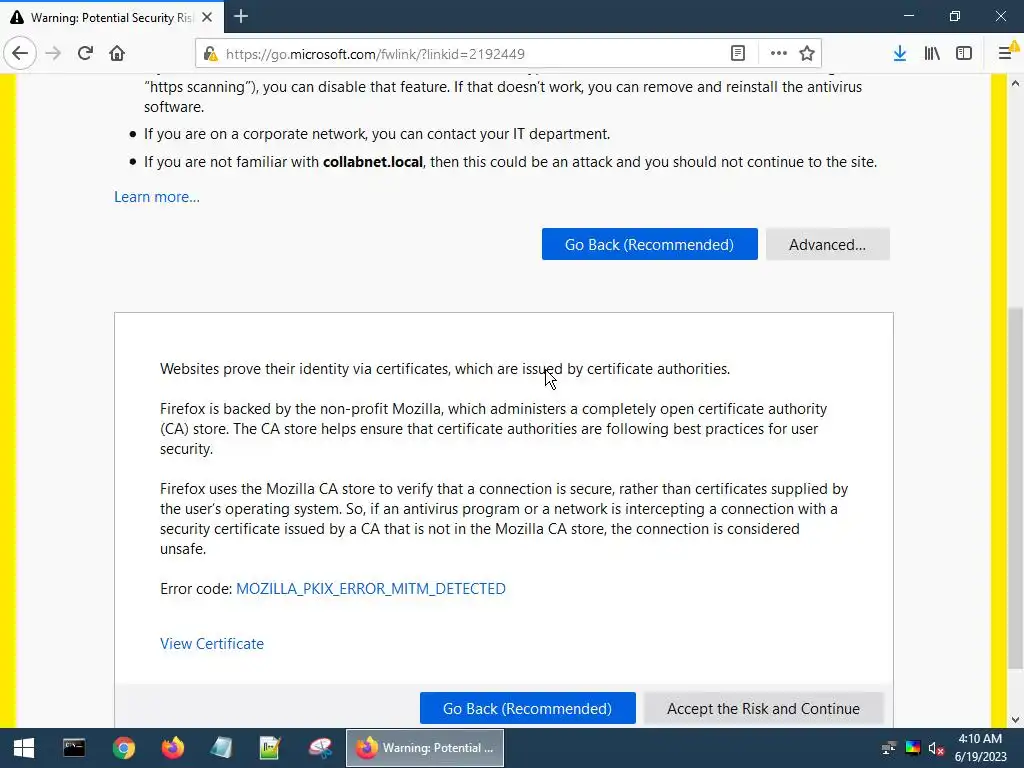Open MOZILLA_PKIX_ERROR_MITM_DETECTED error code link

coord(370,588)
